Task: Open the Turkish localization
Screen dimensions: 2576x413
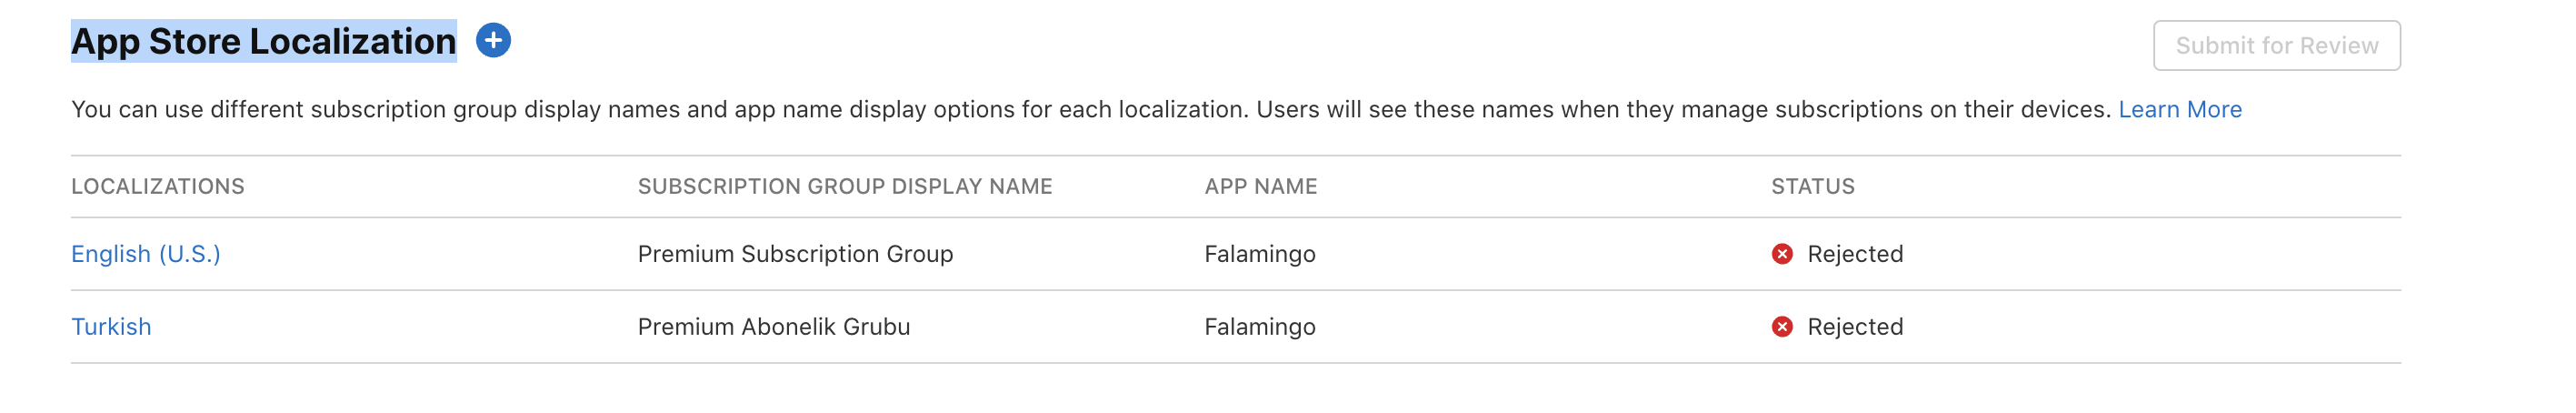Action: click(x=111, y=327)
